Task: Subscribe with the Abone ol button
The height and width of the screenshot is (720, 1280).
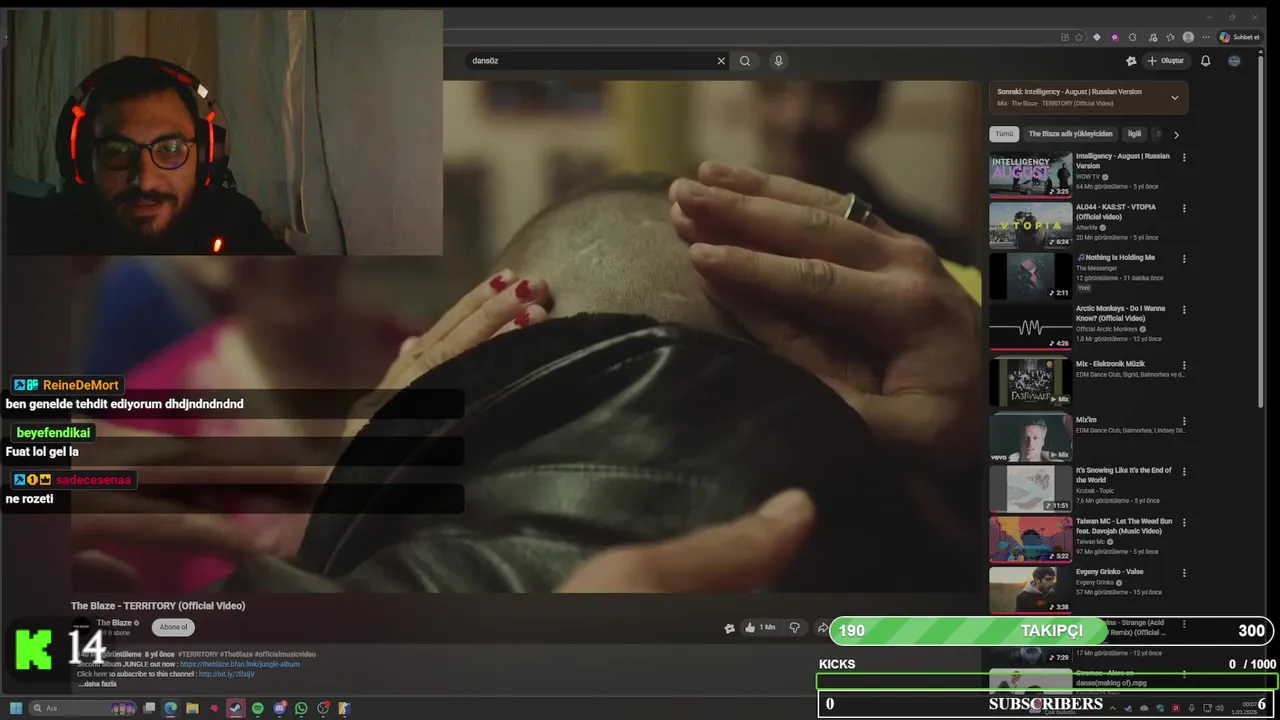Action: (x=173, y=627)
